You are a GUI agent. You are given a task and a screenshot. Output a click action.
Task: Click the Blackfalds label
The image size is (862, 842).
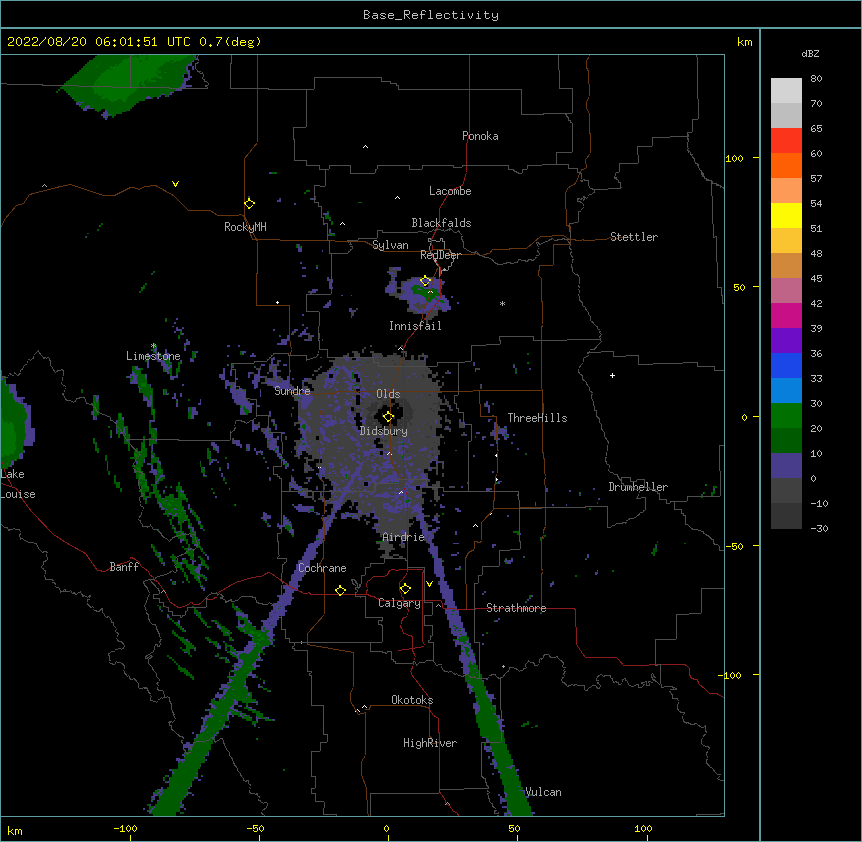coord(441,223)
